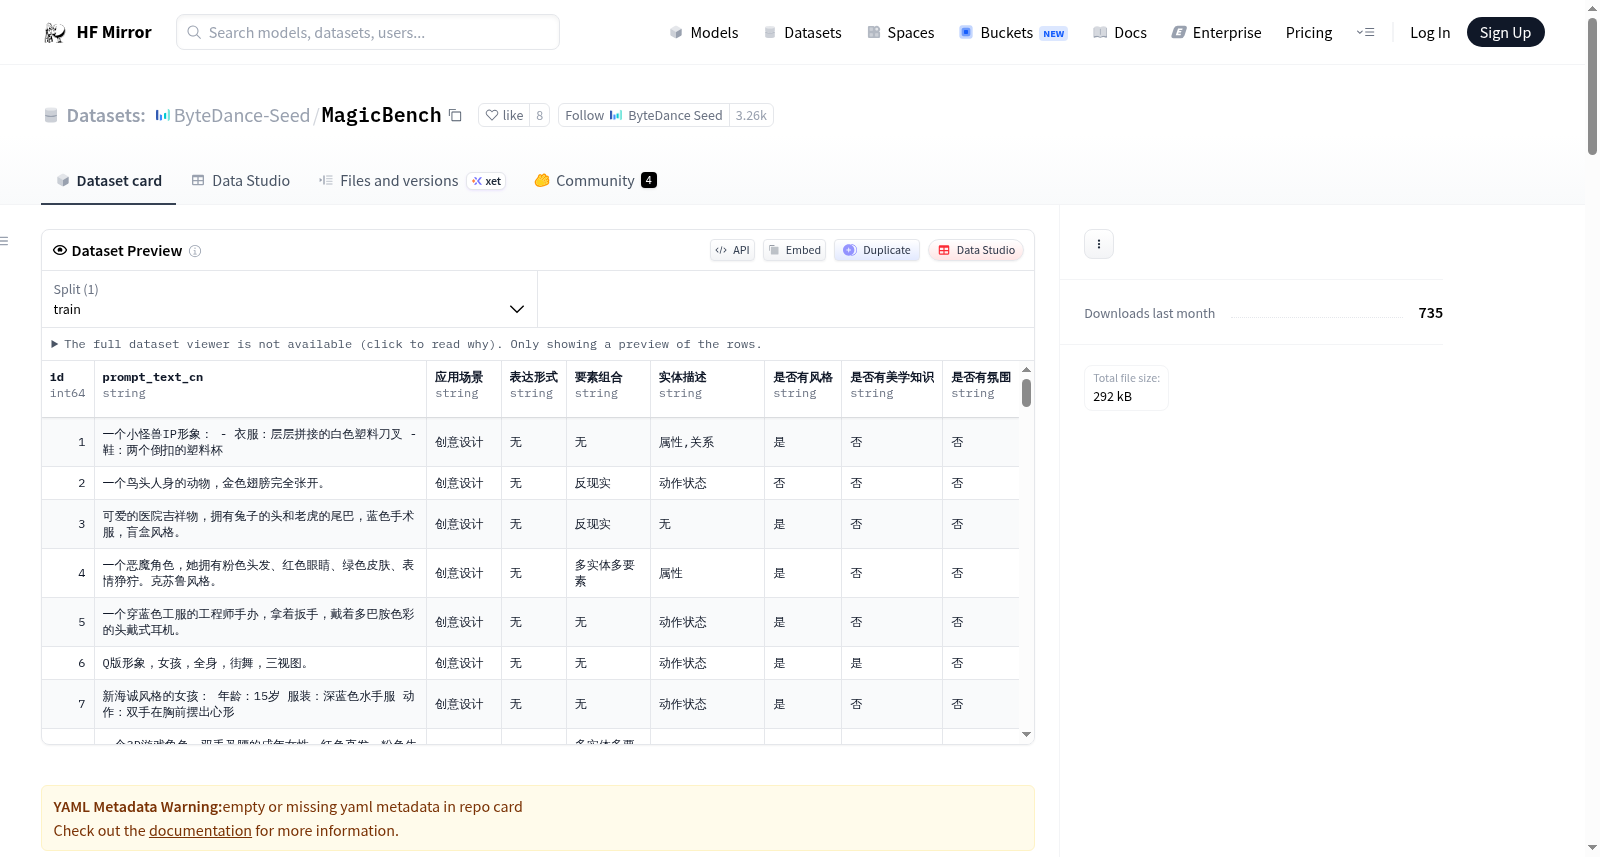1600x857 pixels.
Task: Open the Community tab
Action: [x=595, y=181]
